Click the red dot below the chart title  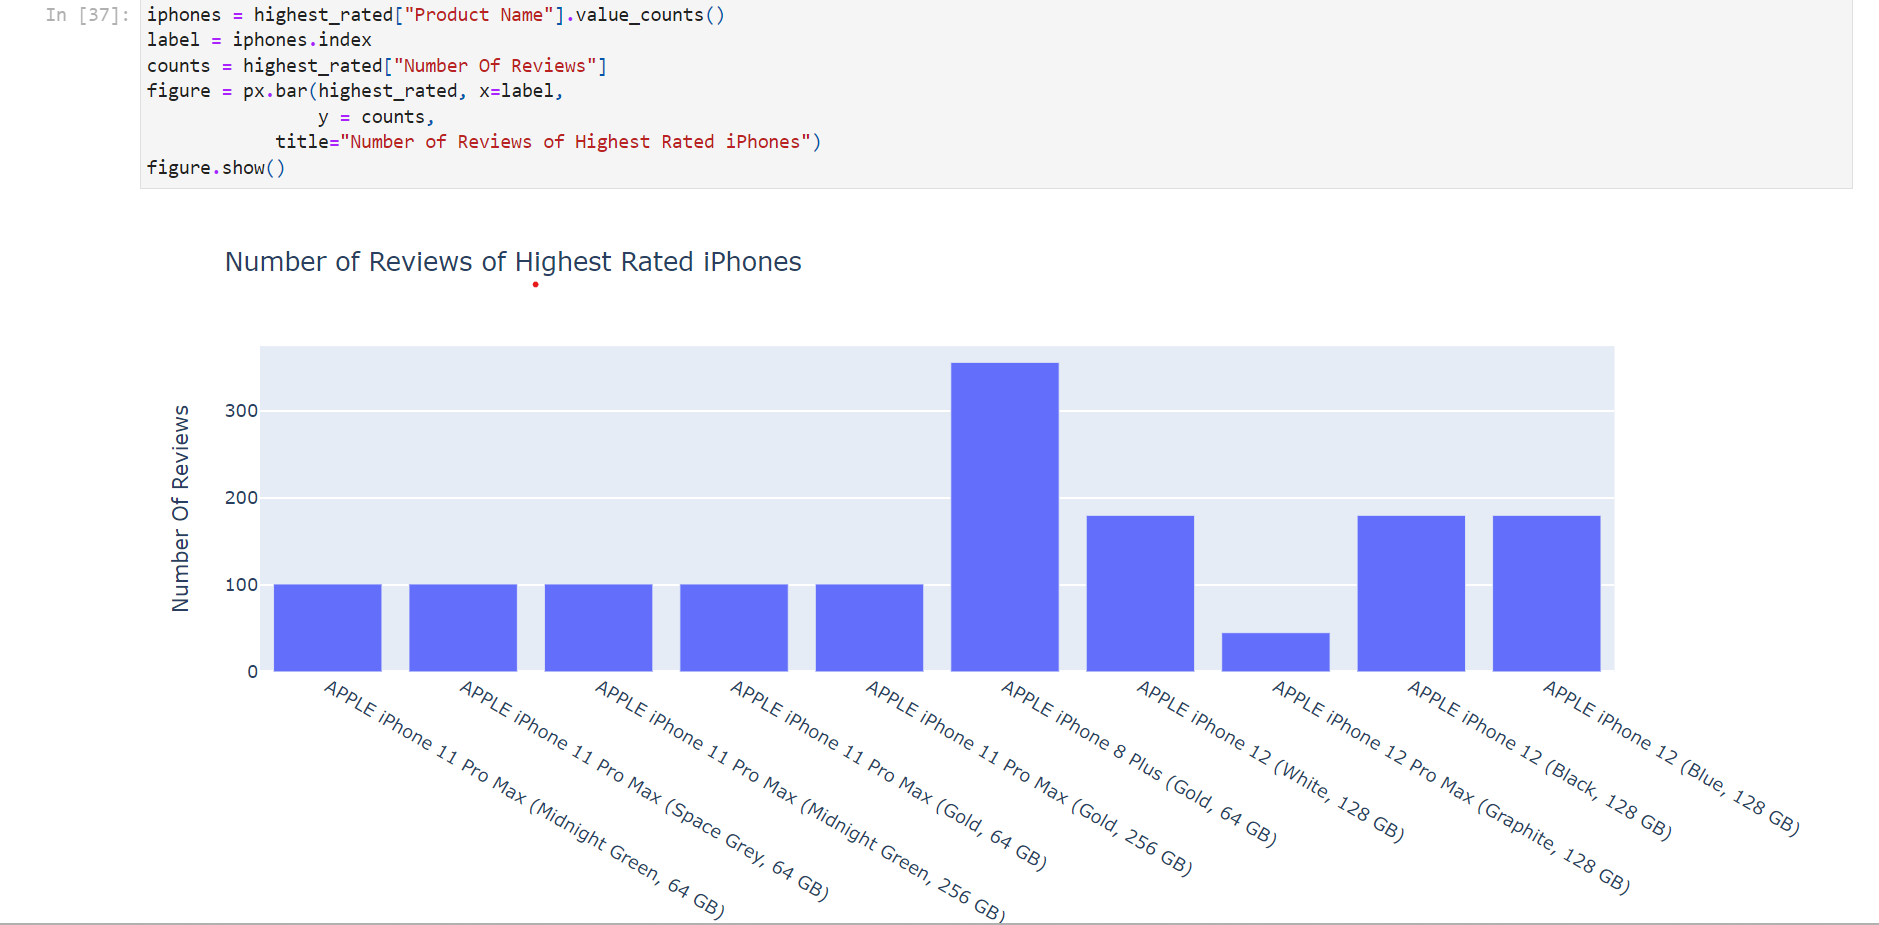click(535, 284)
